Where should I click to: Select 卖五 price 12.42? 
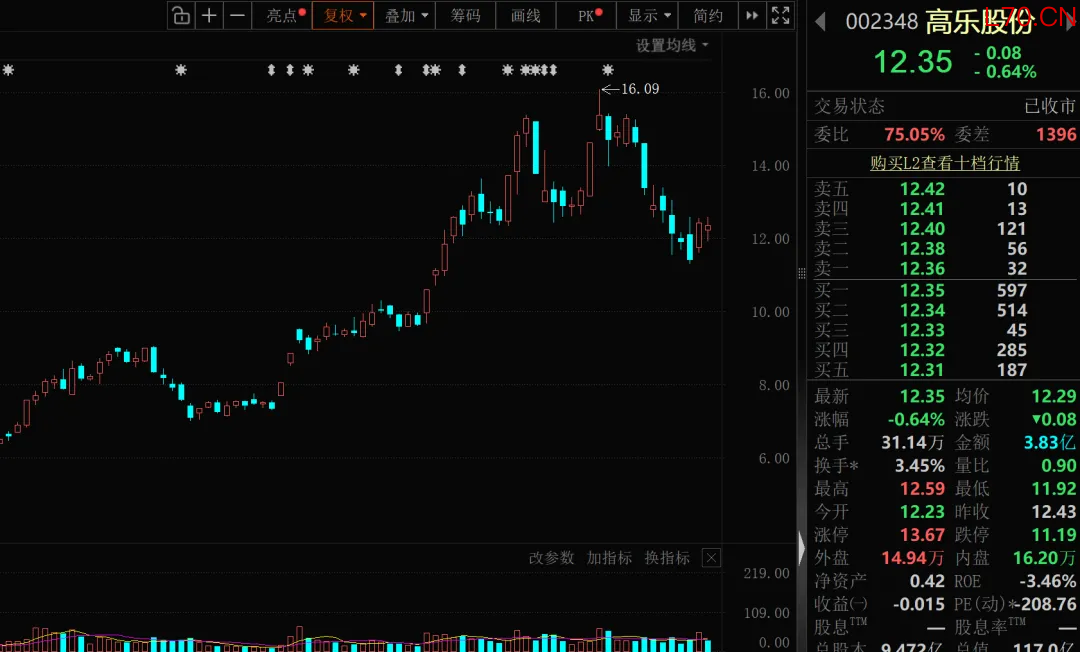point(922,189)
